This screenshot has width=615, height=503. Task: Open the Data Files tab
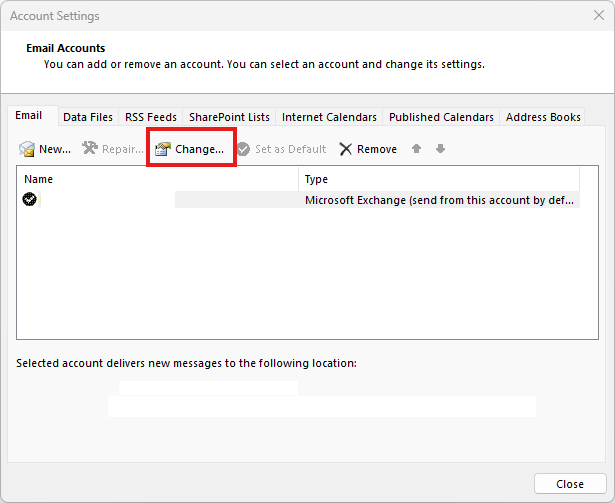(x=88, y=117)
